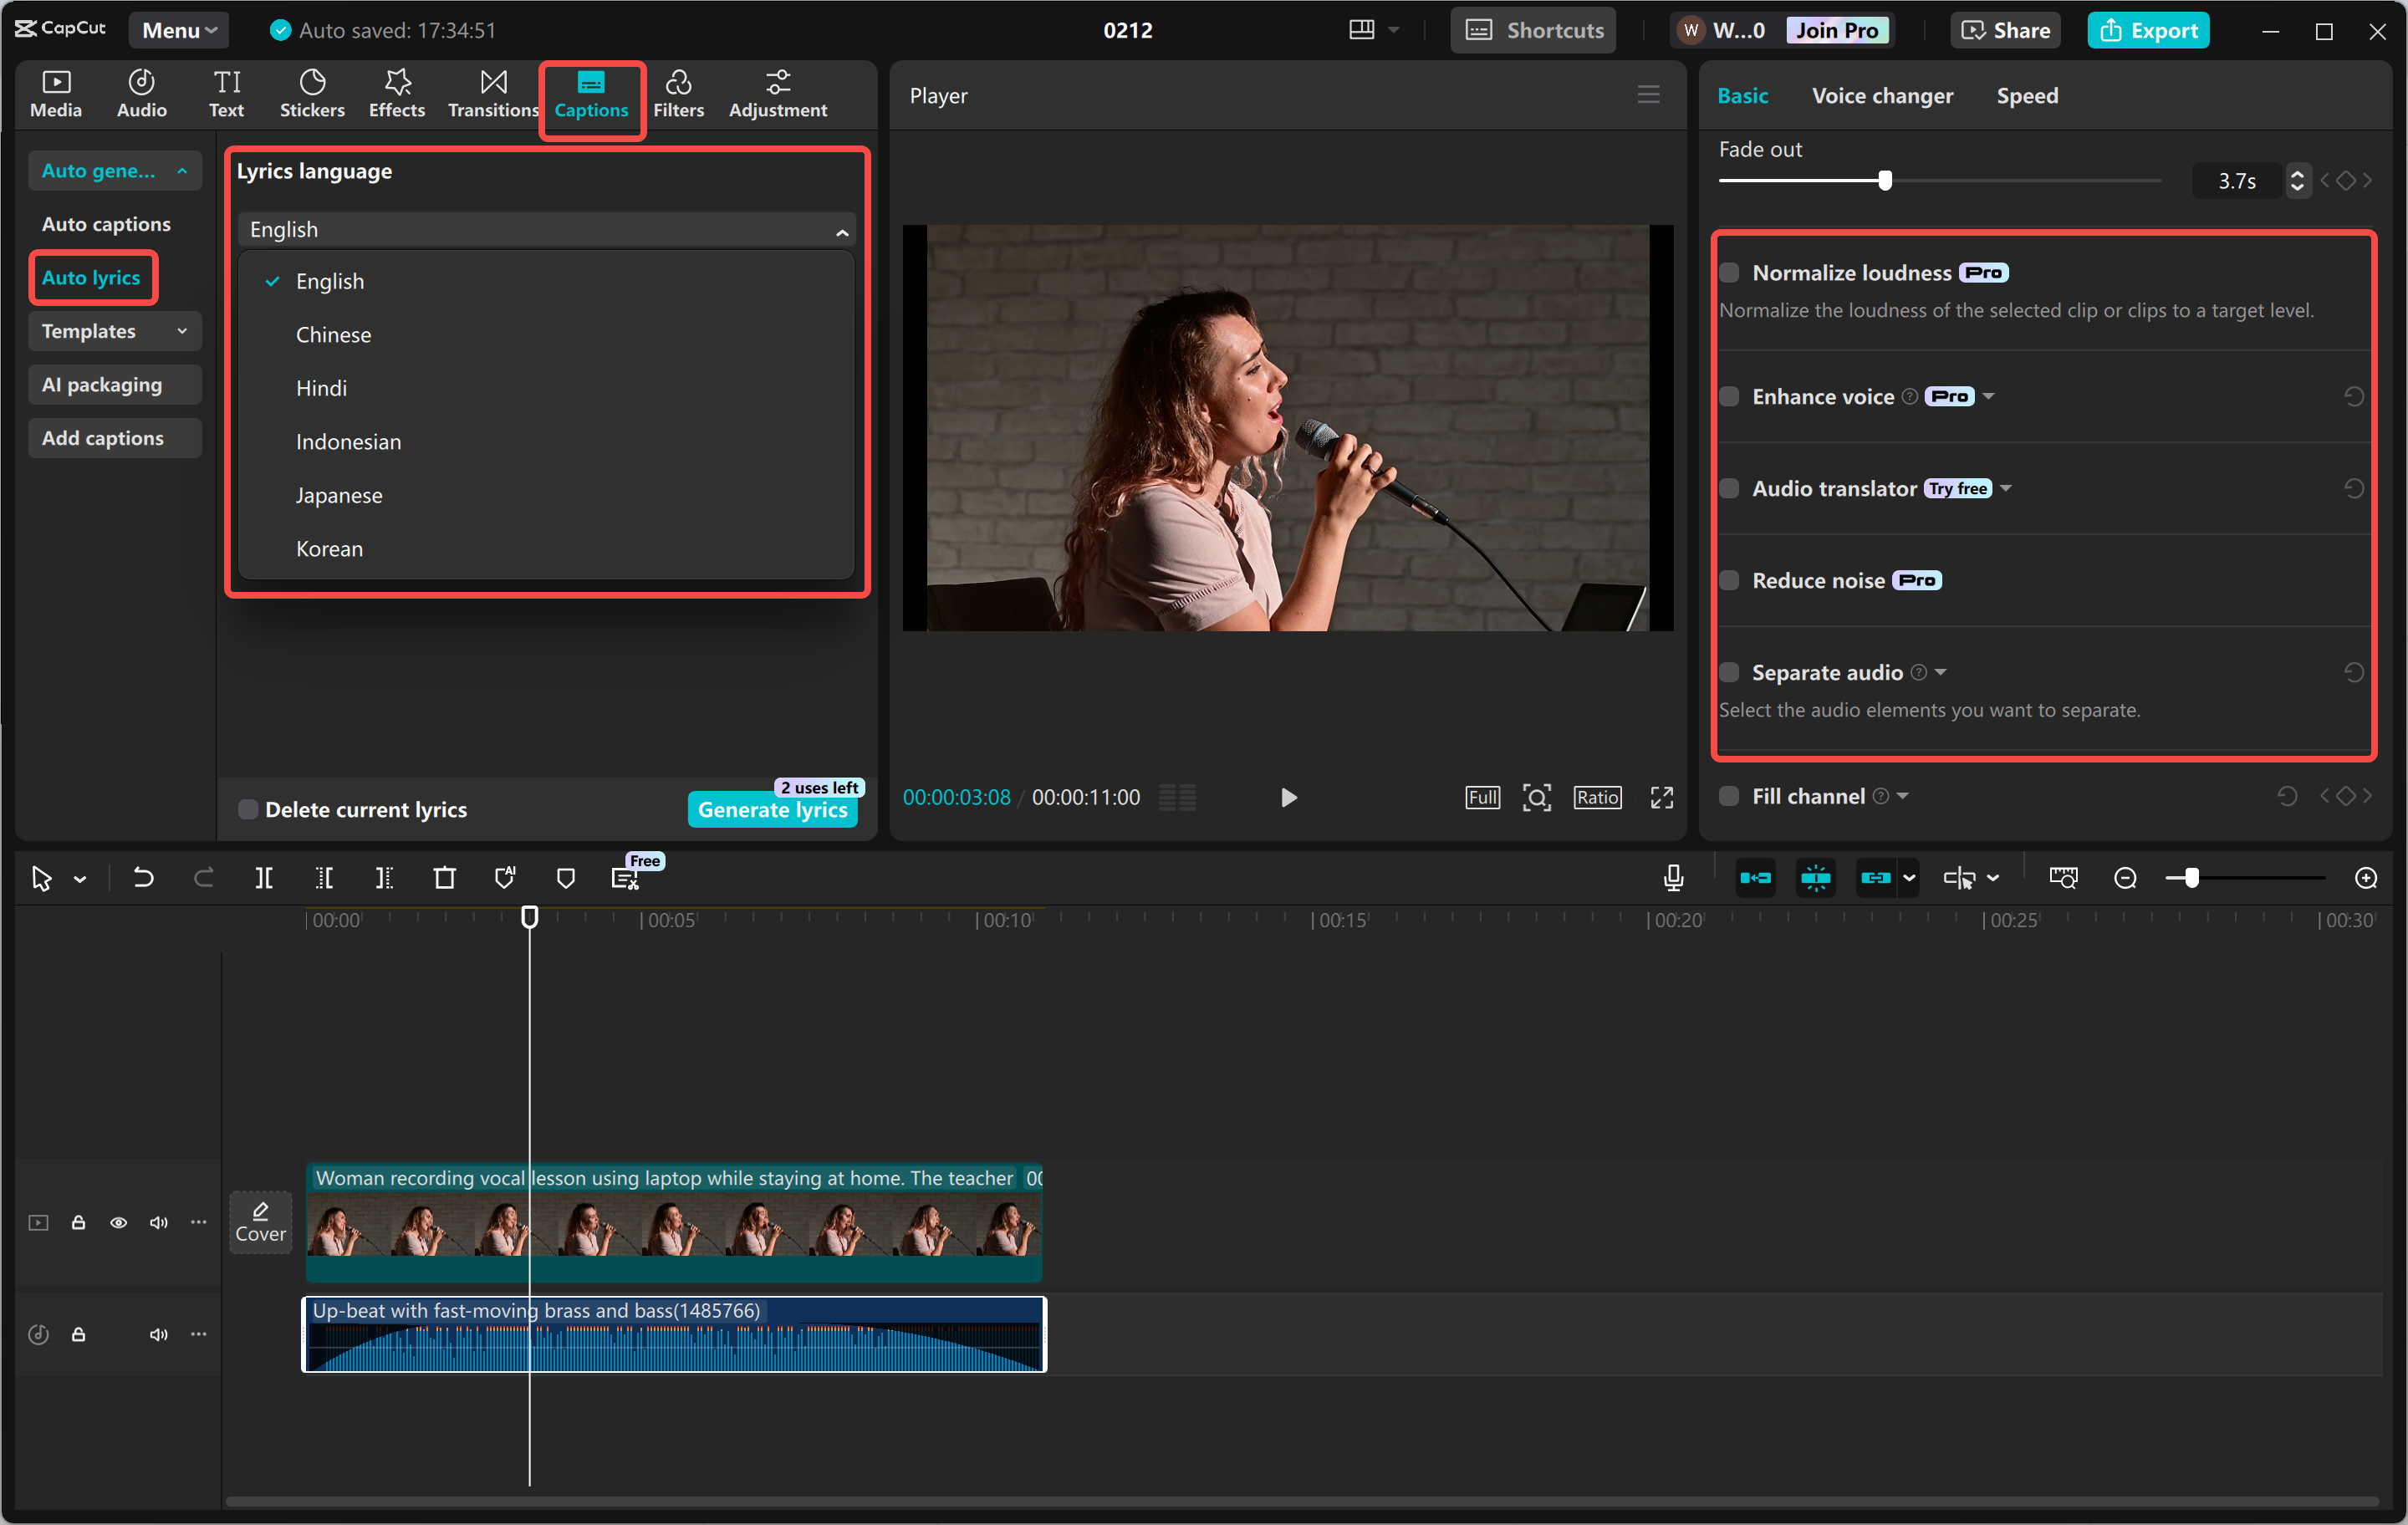Select the split tool in the timeline toolbar

(265, 877)
